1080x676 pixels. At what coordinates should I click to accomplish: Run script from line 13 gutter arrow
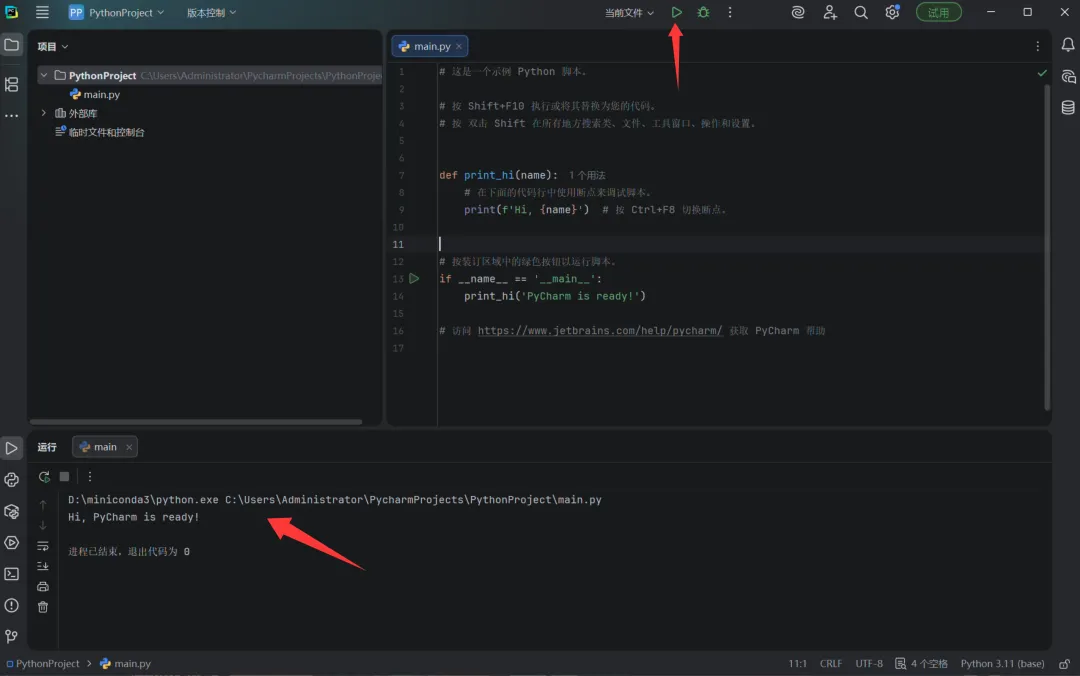pyautogui.click(x=414, y=278)
